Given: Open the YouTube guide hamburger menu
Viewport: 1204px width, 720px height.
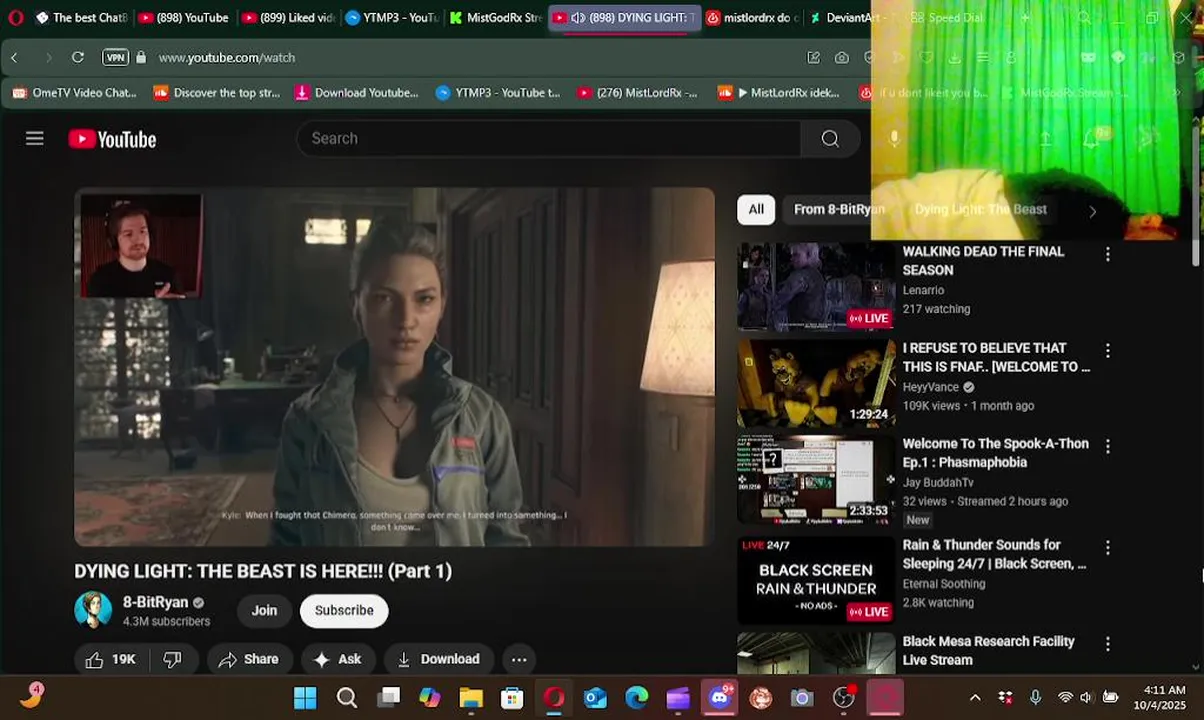Looking at the screenshot, I should click(x=35, y=138).
